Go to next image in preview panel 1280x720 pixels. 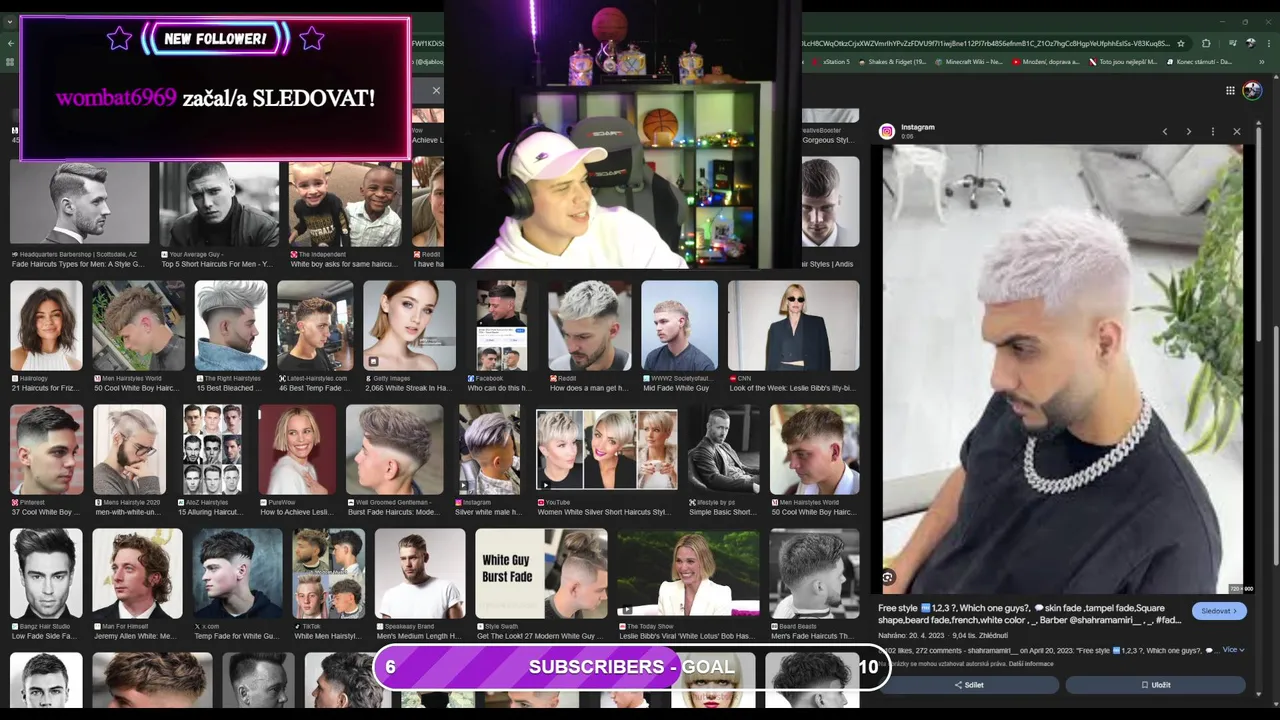pos(1188,131)
